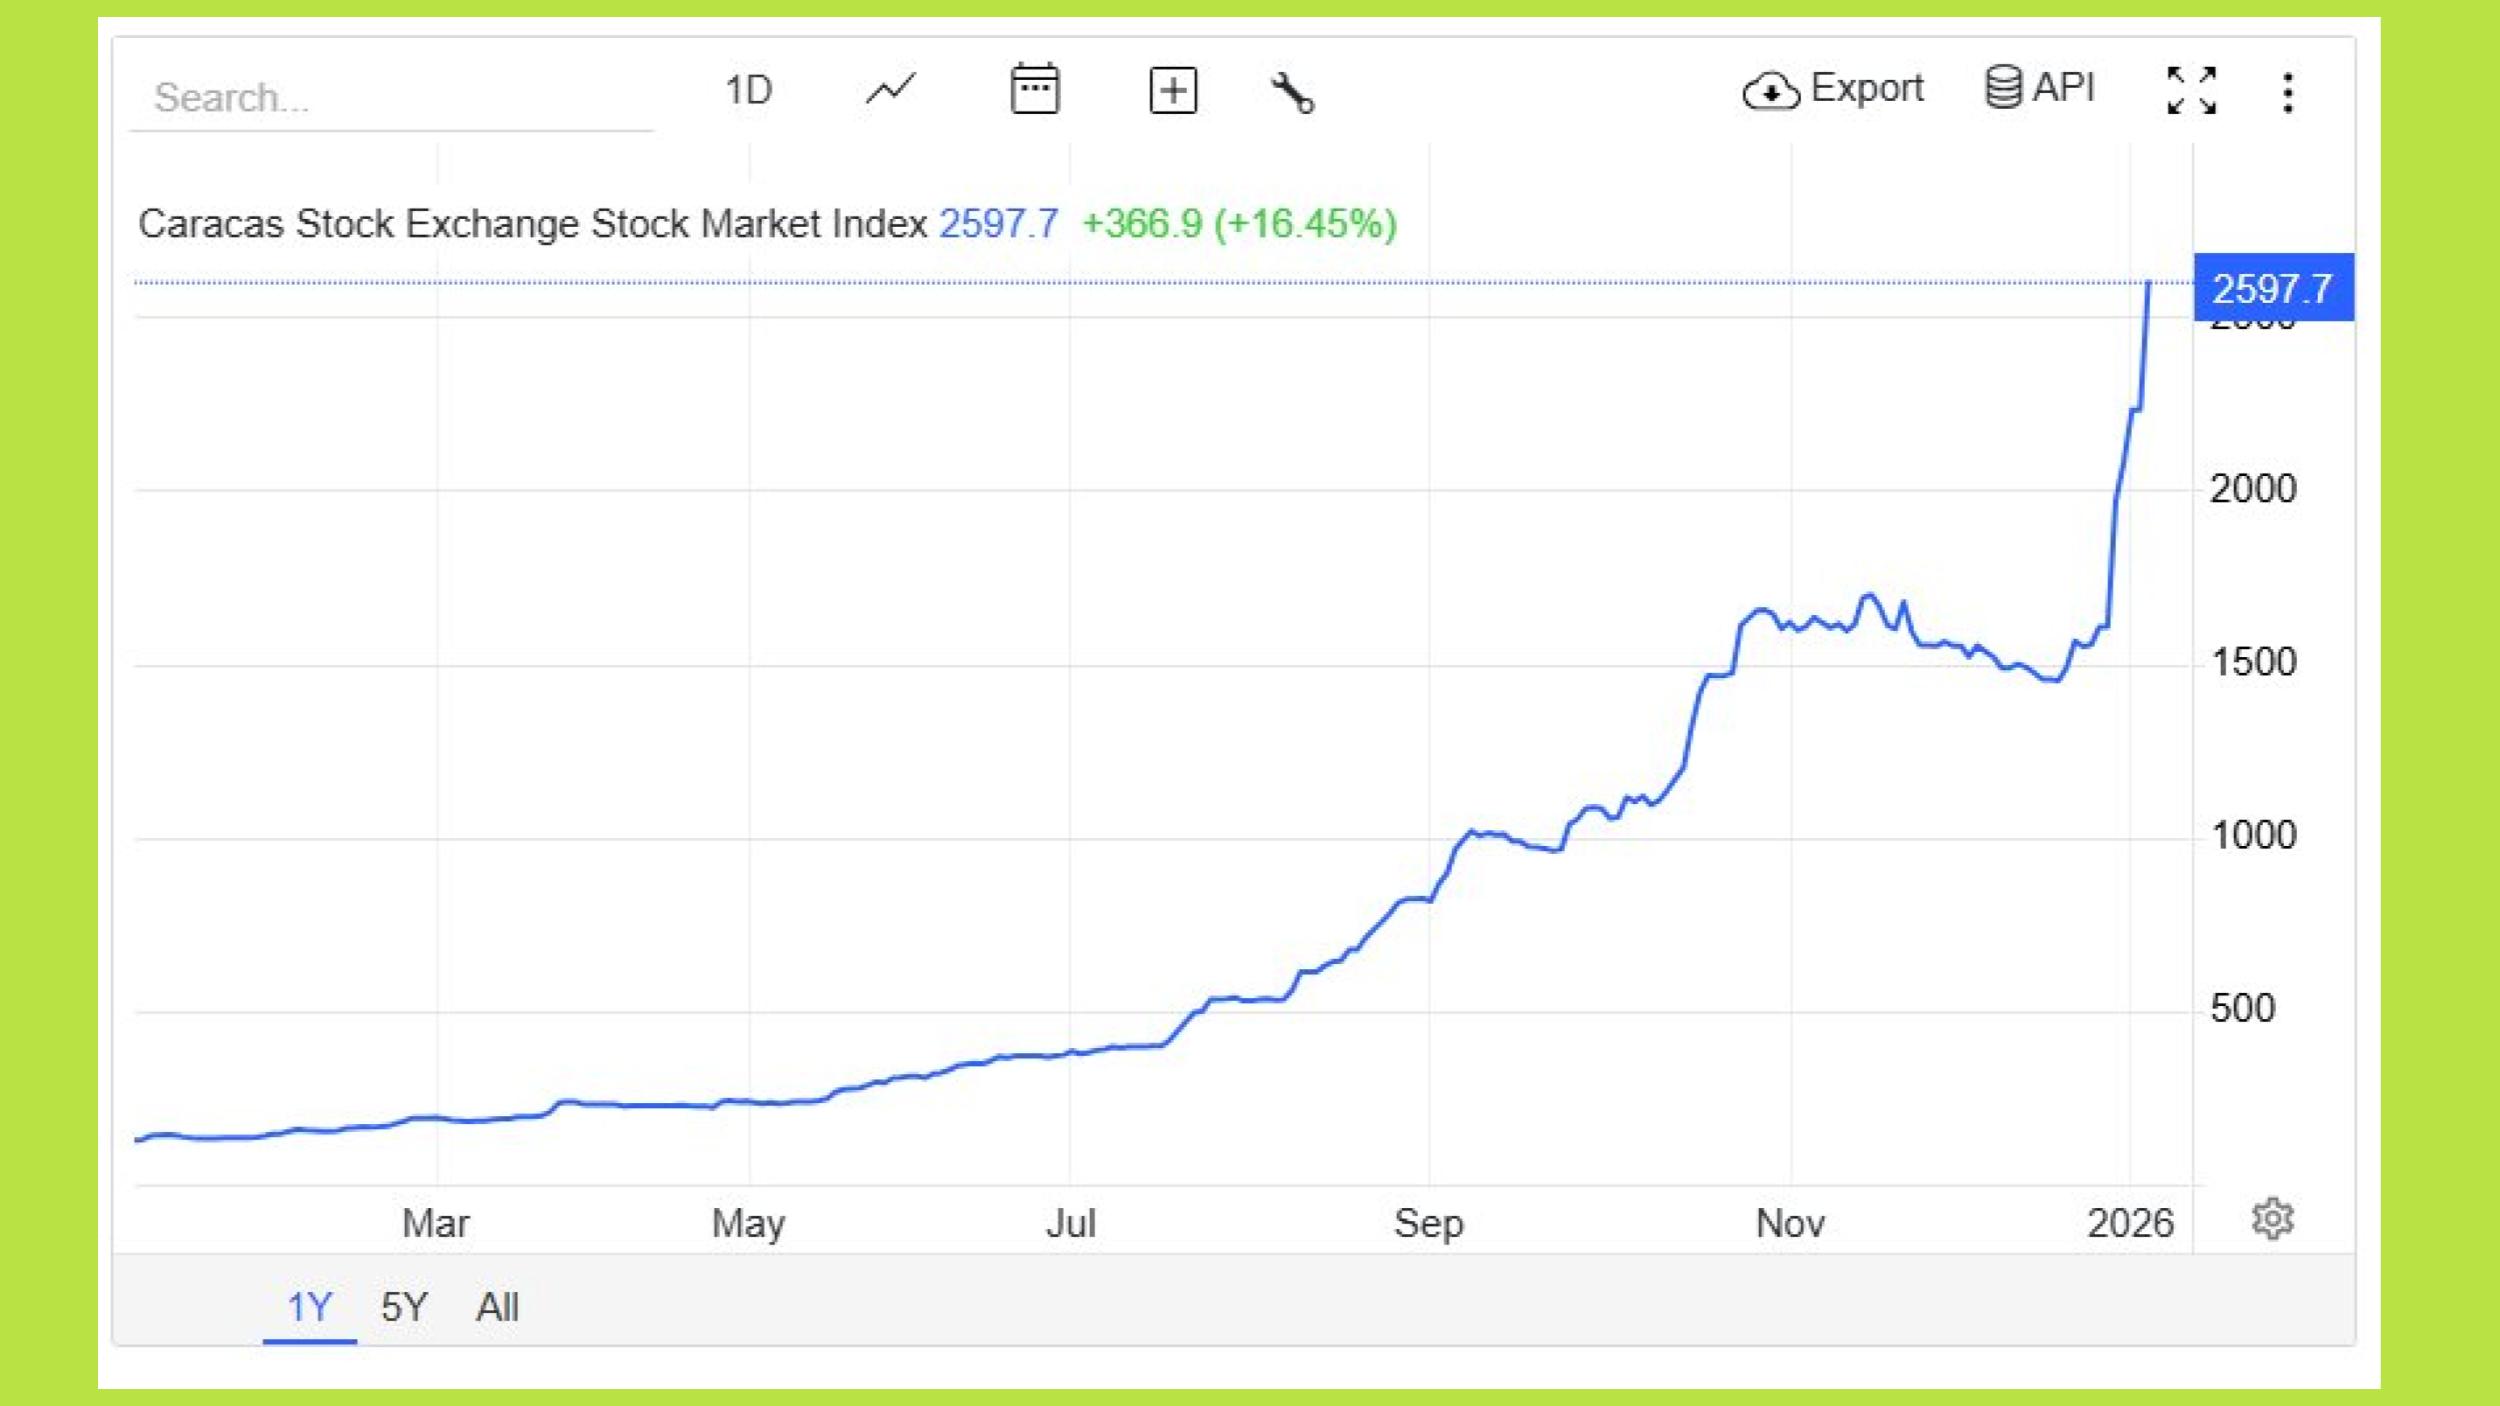Open the API data access link

[x=2039, y=88]
